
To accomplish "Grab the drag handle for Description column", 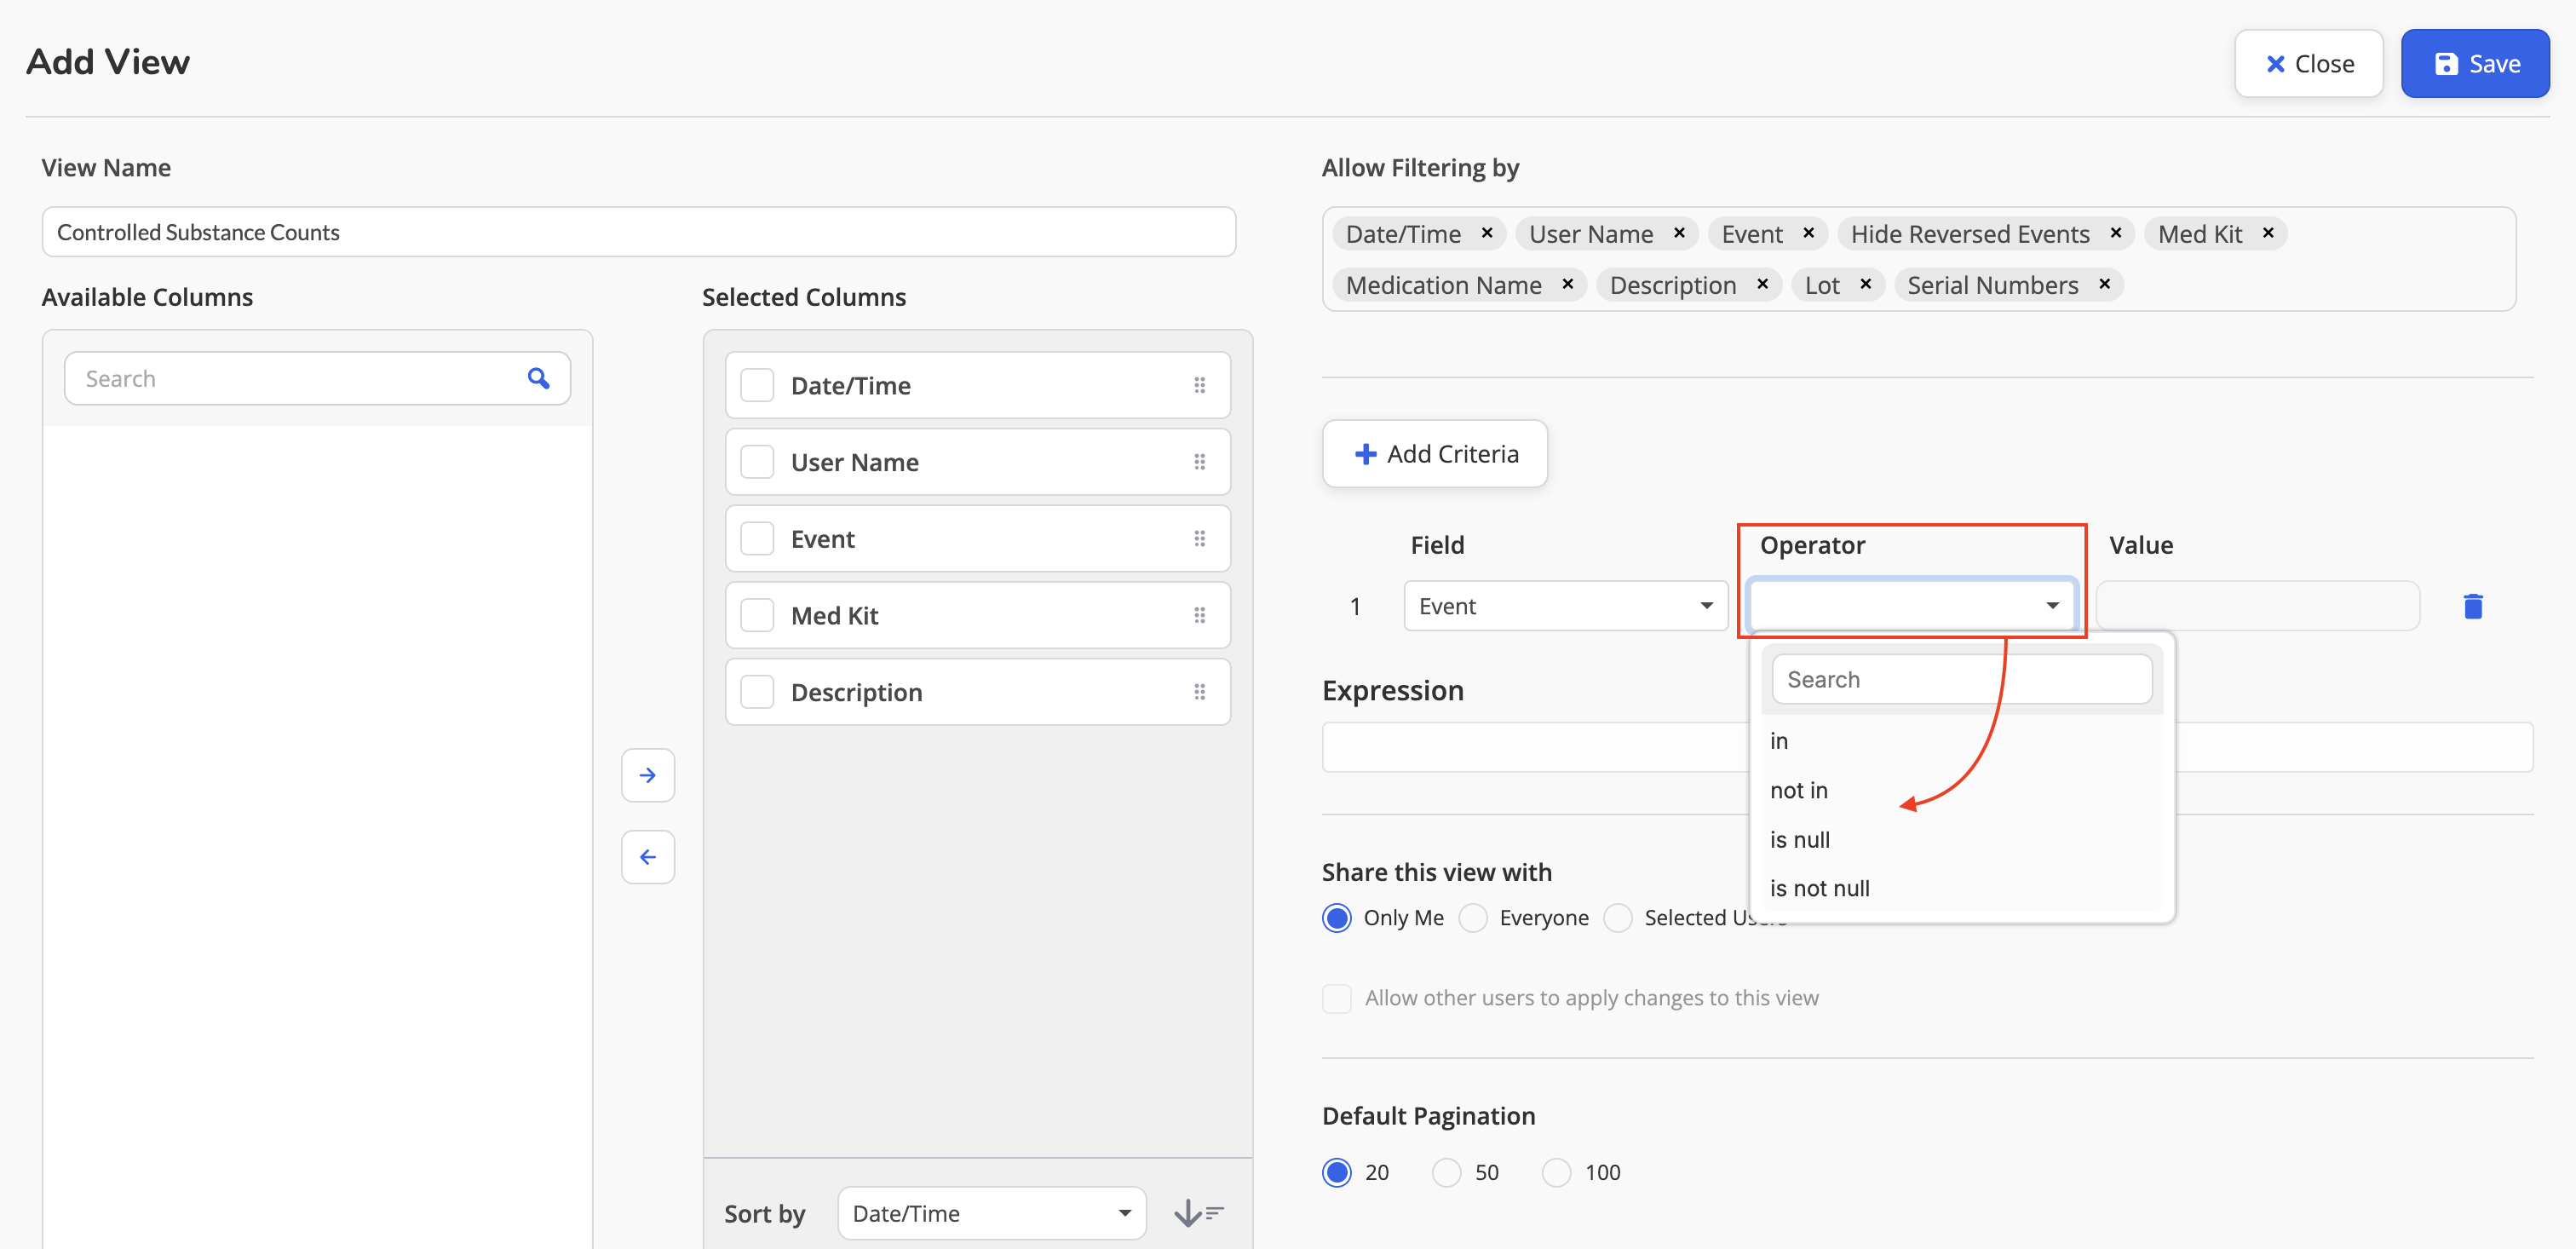I will click(x=1199, y=692).
